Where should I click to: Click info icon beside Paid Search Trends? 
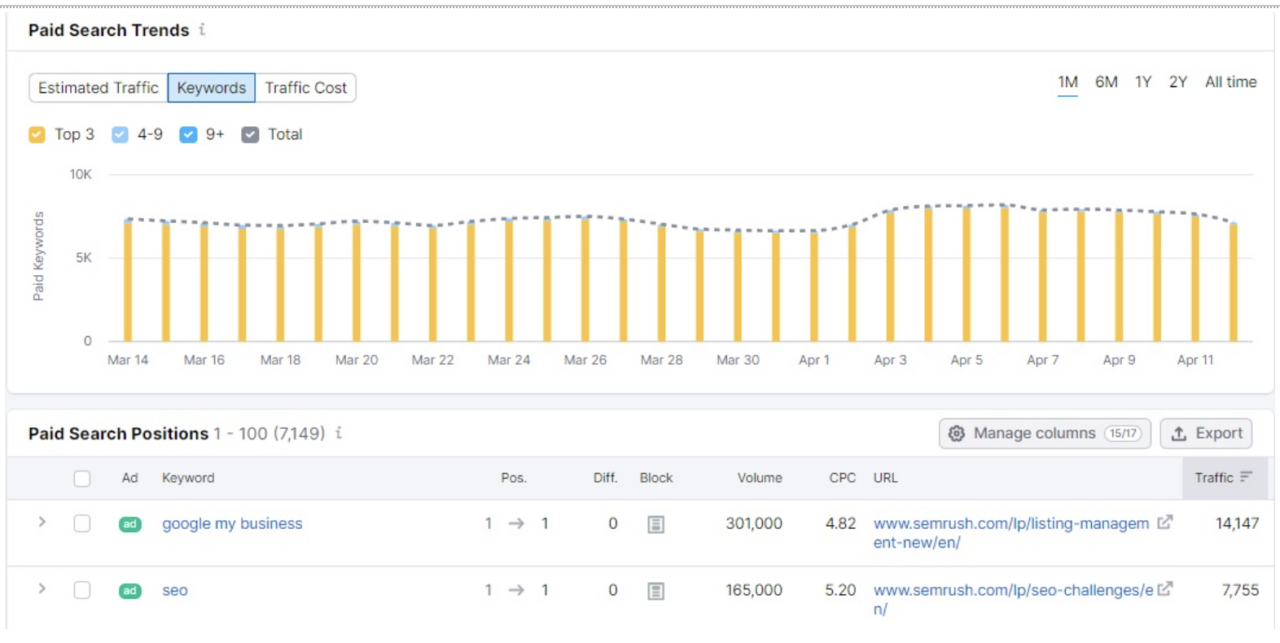tap(202, 30)
